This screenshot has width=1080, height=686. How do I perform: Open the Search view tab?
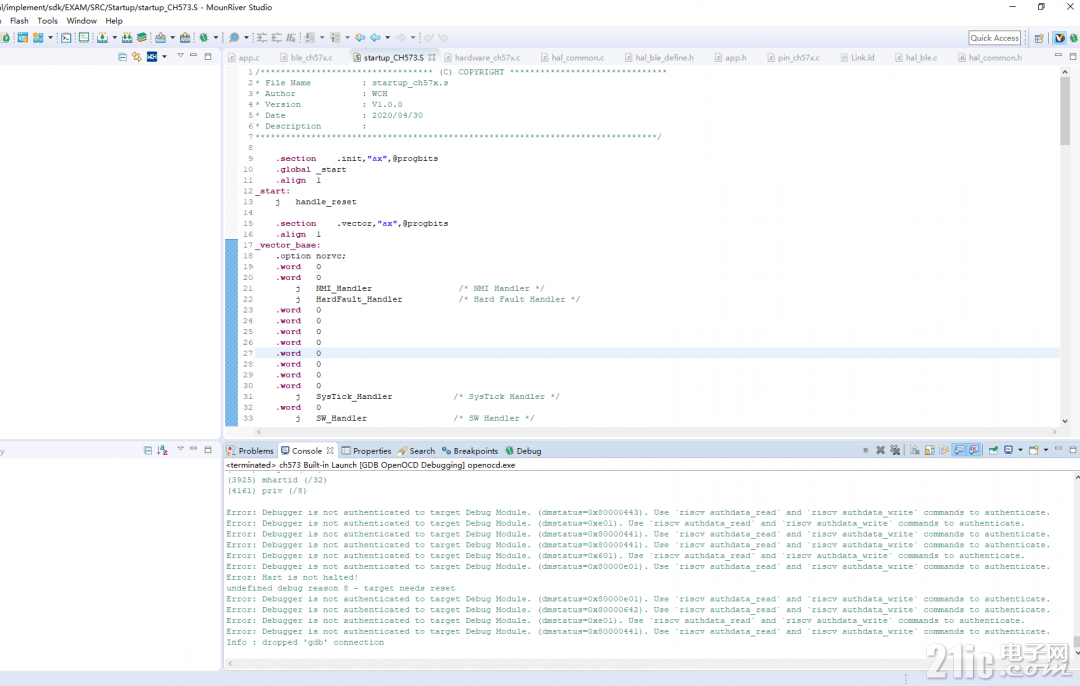click(416, 451)
